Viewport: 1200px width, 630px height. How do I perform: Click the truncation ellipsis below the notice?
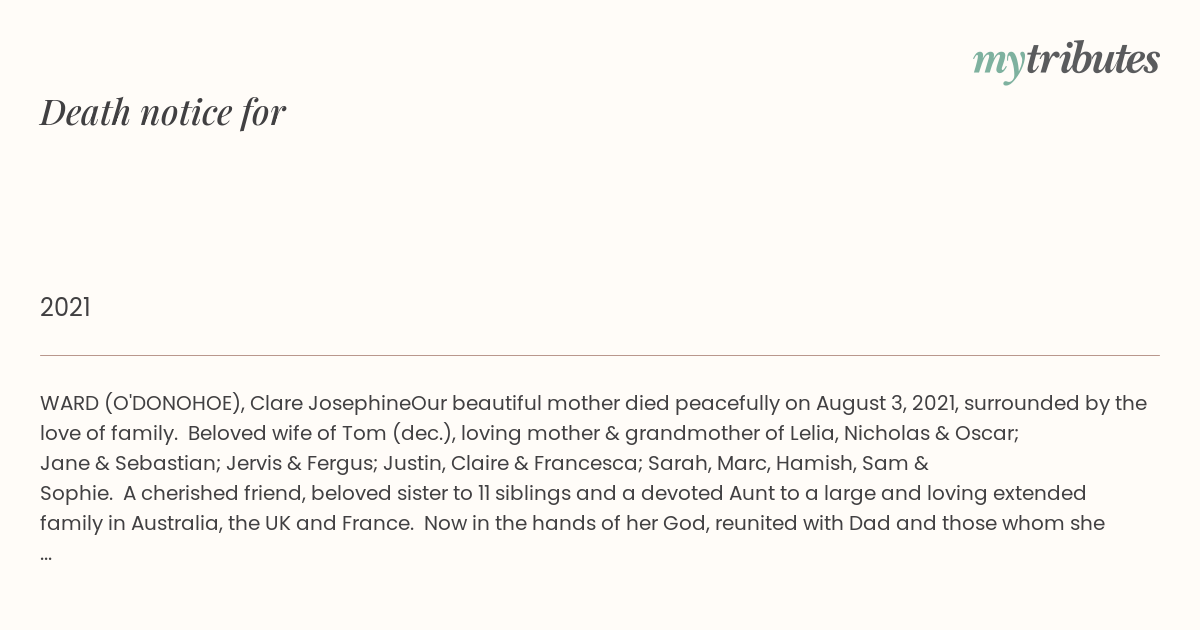[46, 556]
